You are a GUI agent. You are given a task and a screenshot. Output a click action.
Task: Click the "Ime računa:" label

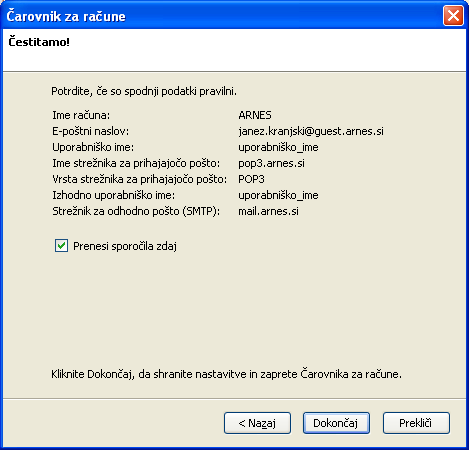pyautogui.click(x=81, y=115)
